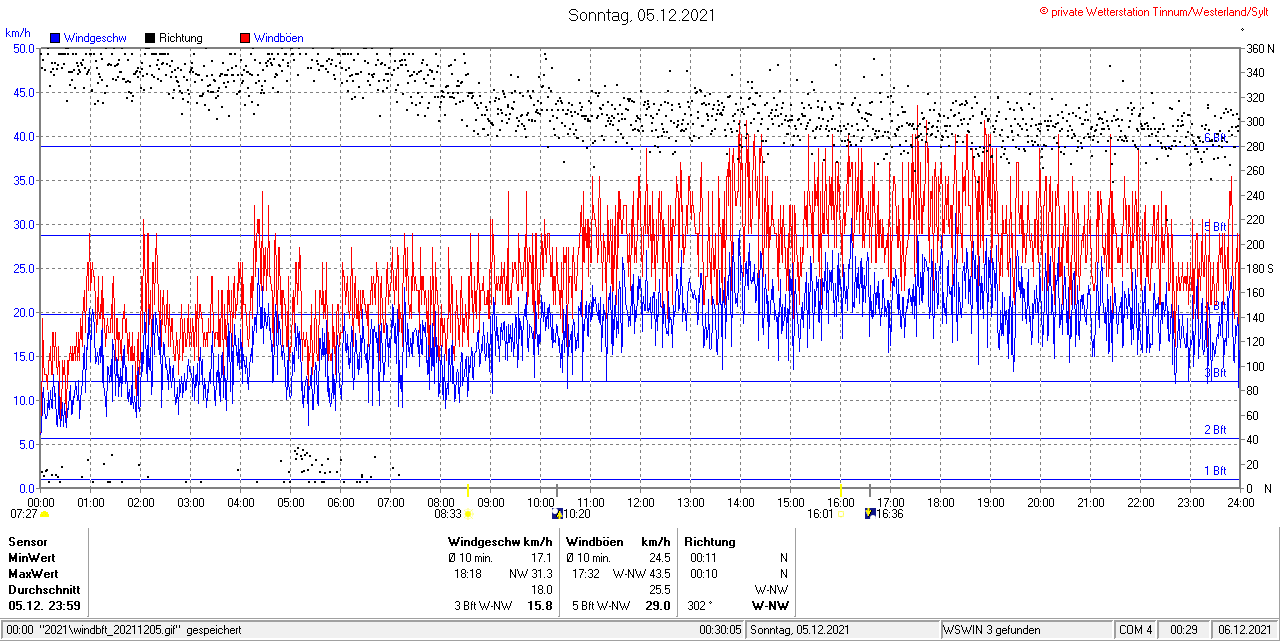
Task: Click the 00:29 status bar field
Action: point(1184,630)
